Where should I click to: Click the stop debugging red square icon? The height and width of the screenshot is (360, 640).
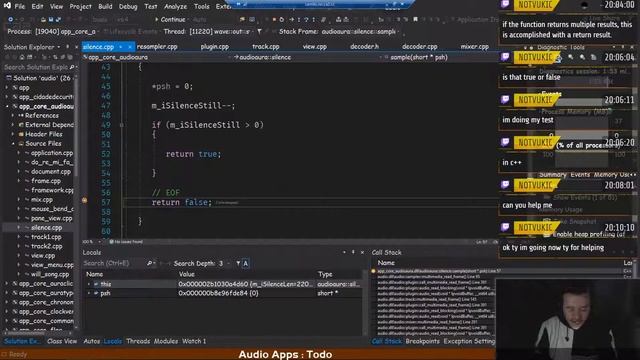(274, 19)
